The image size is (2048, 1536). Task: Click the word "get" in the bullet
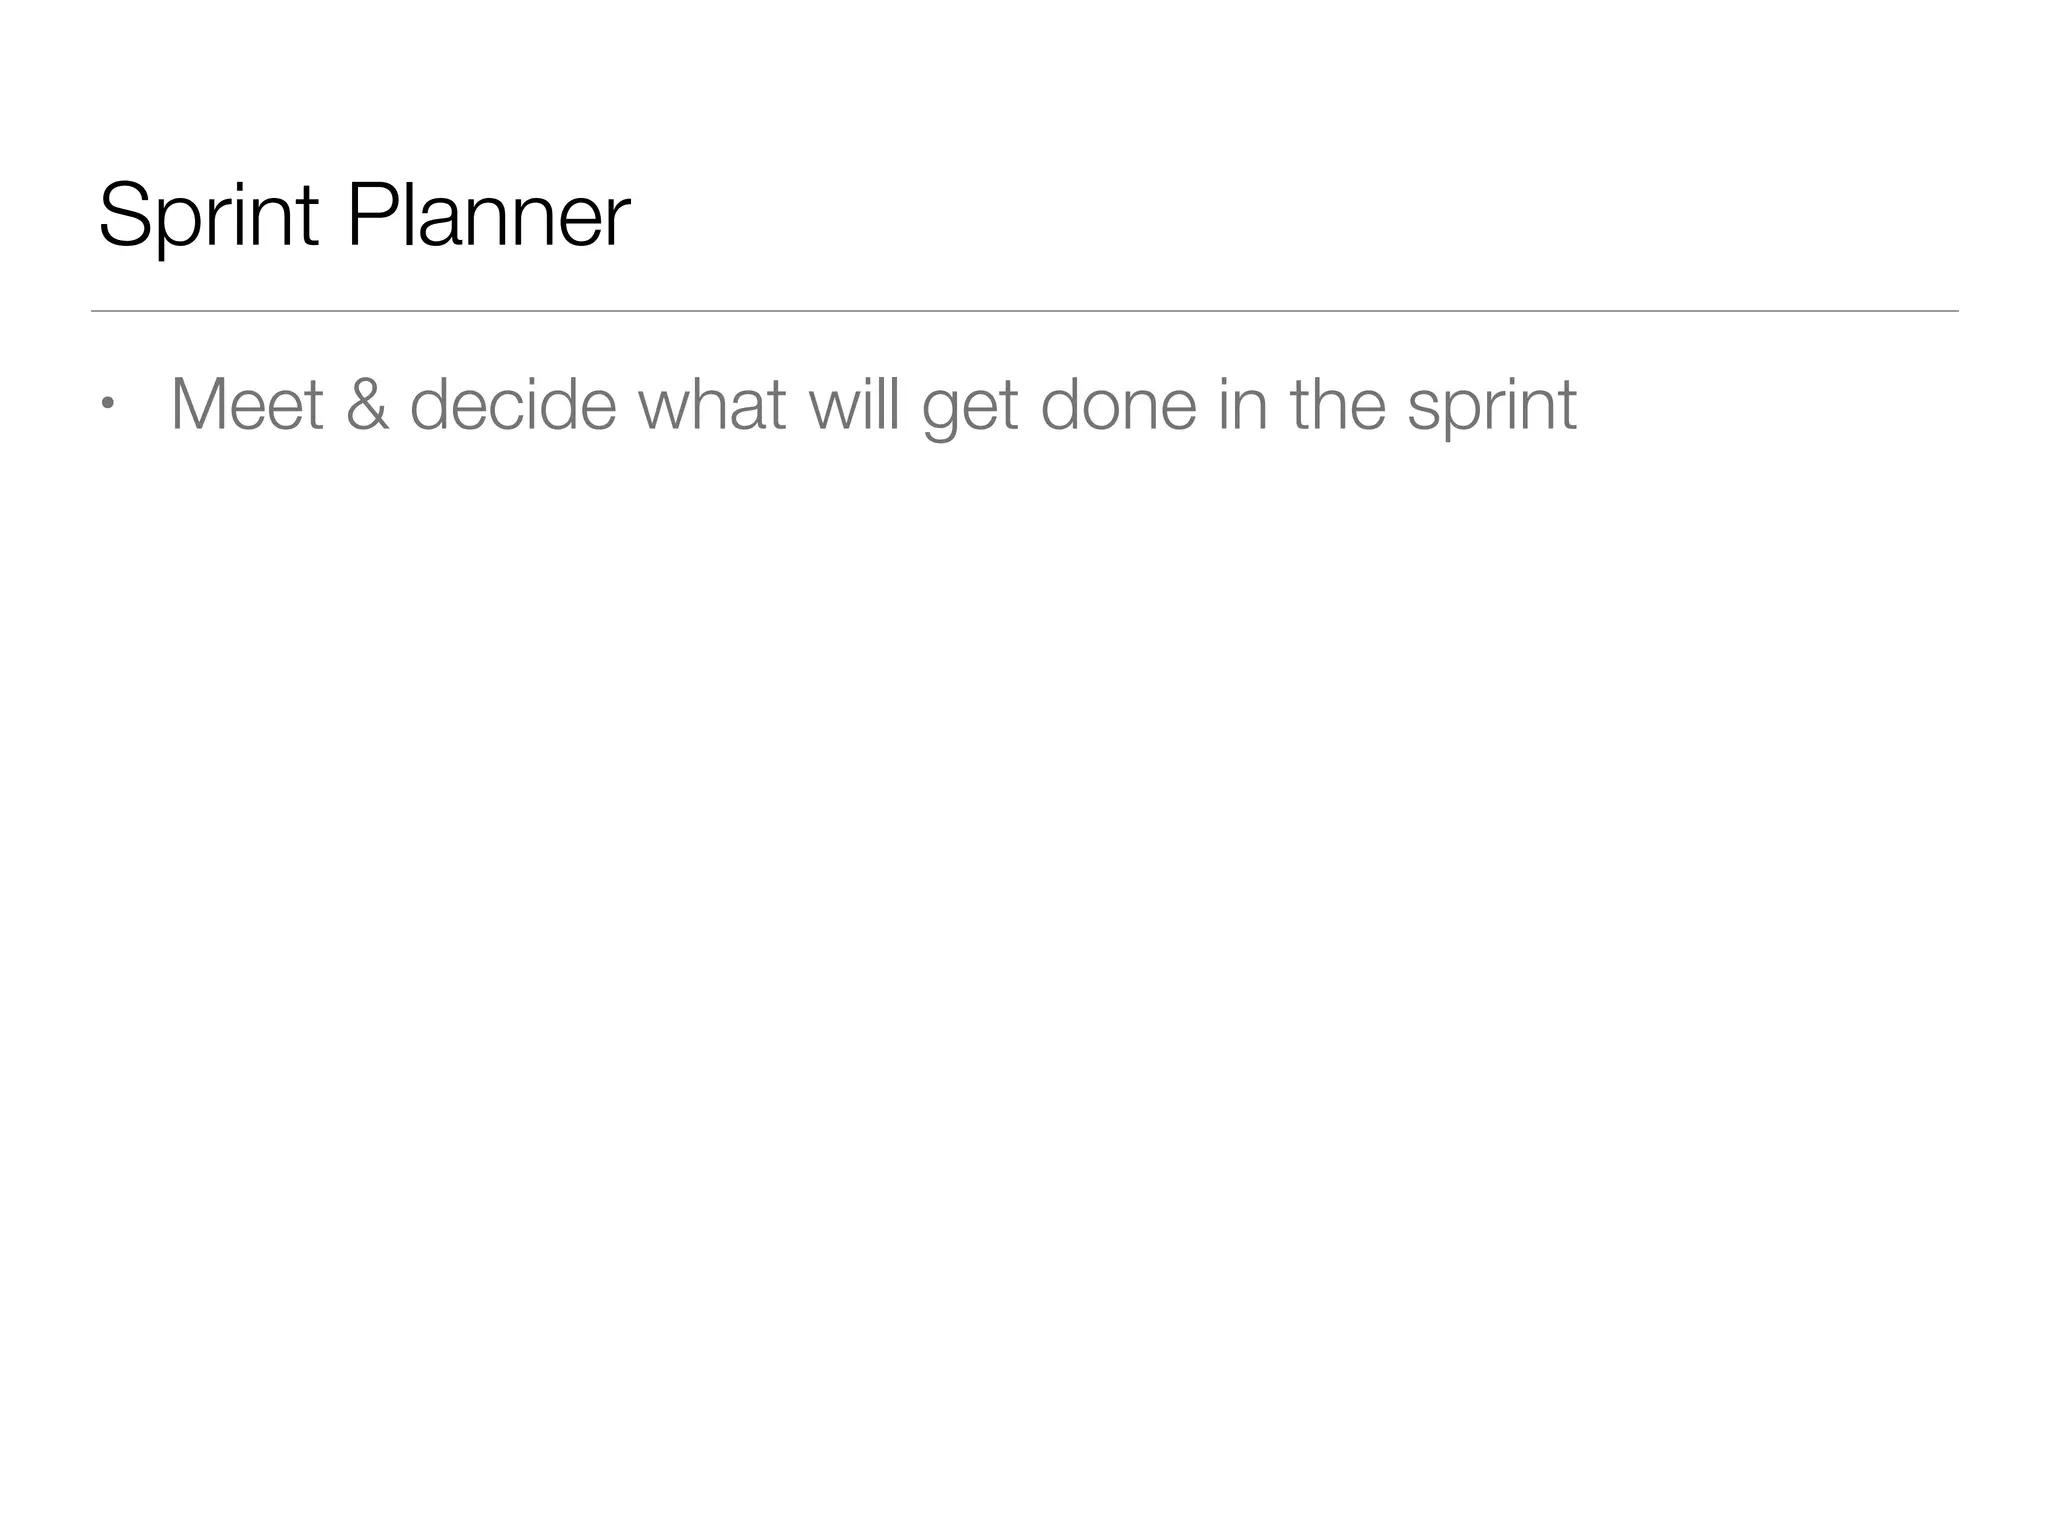pyautogui.click(x=969, y=408)
